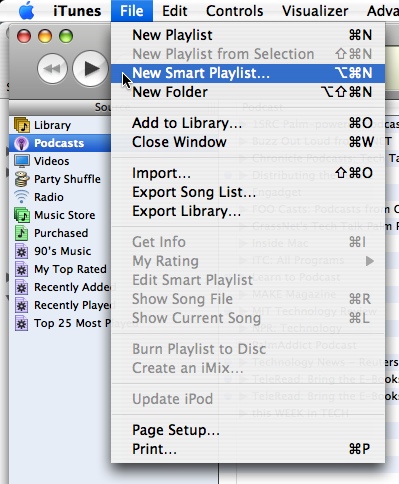Choose Close Window from File menu
Image resolution: width=399 pixels, height=484 pixels.
pyautogui.click(x=248, y=142)
